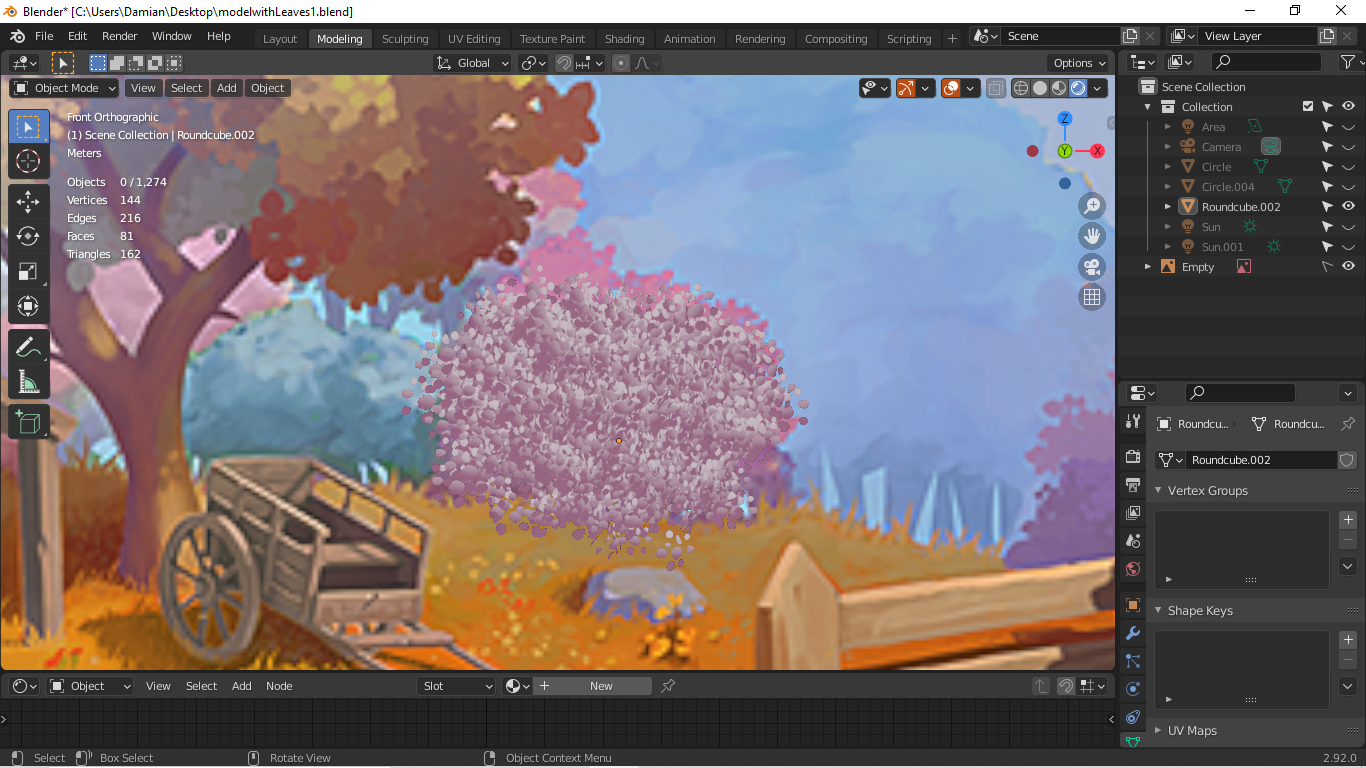Toggle Collection exclude checkbox
Screen dimensions: 1366x768
pyautogui.click(x=1308, y=107)
